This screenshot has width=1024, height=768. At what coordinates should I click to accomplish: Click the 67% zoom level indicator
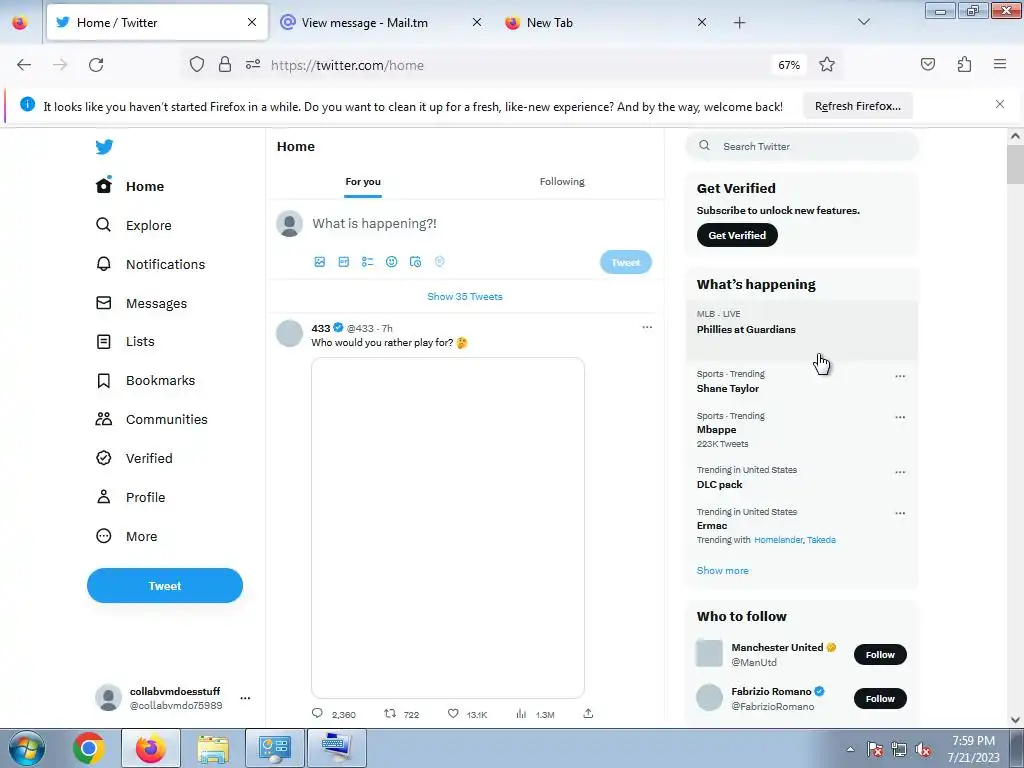(789, 65)
